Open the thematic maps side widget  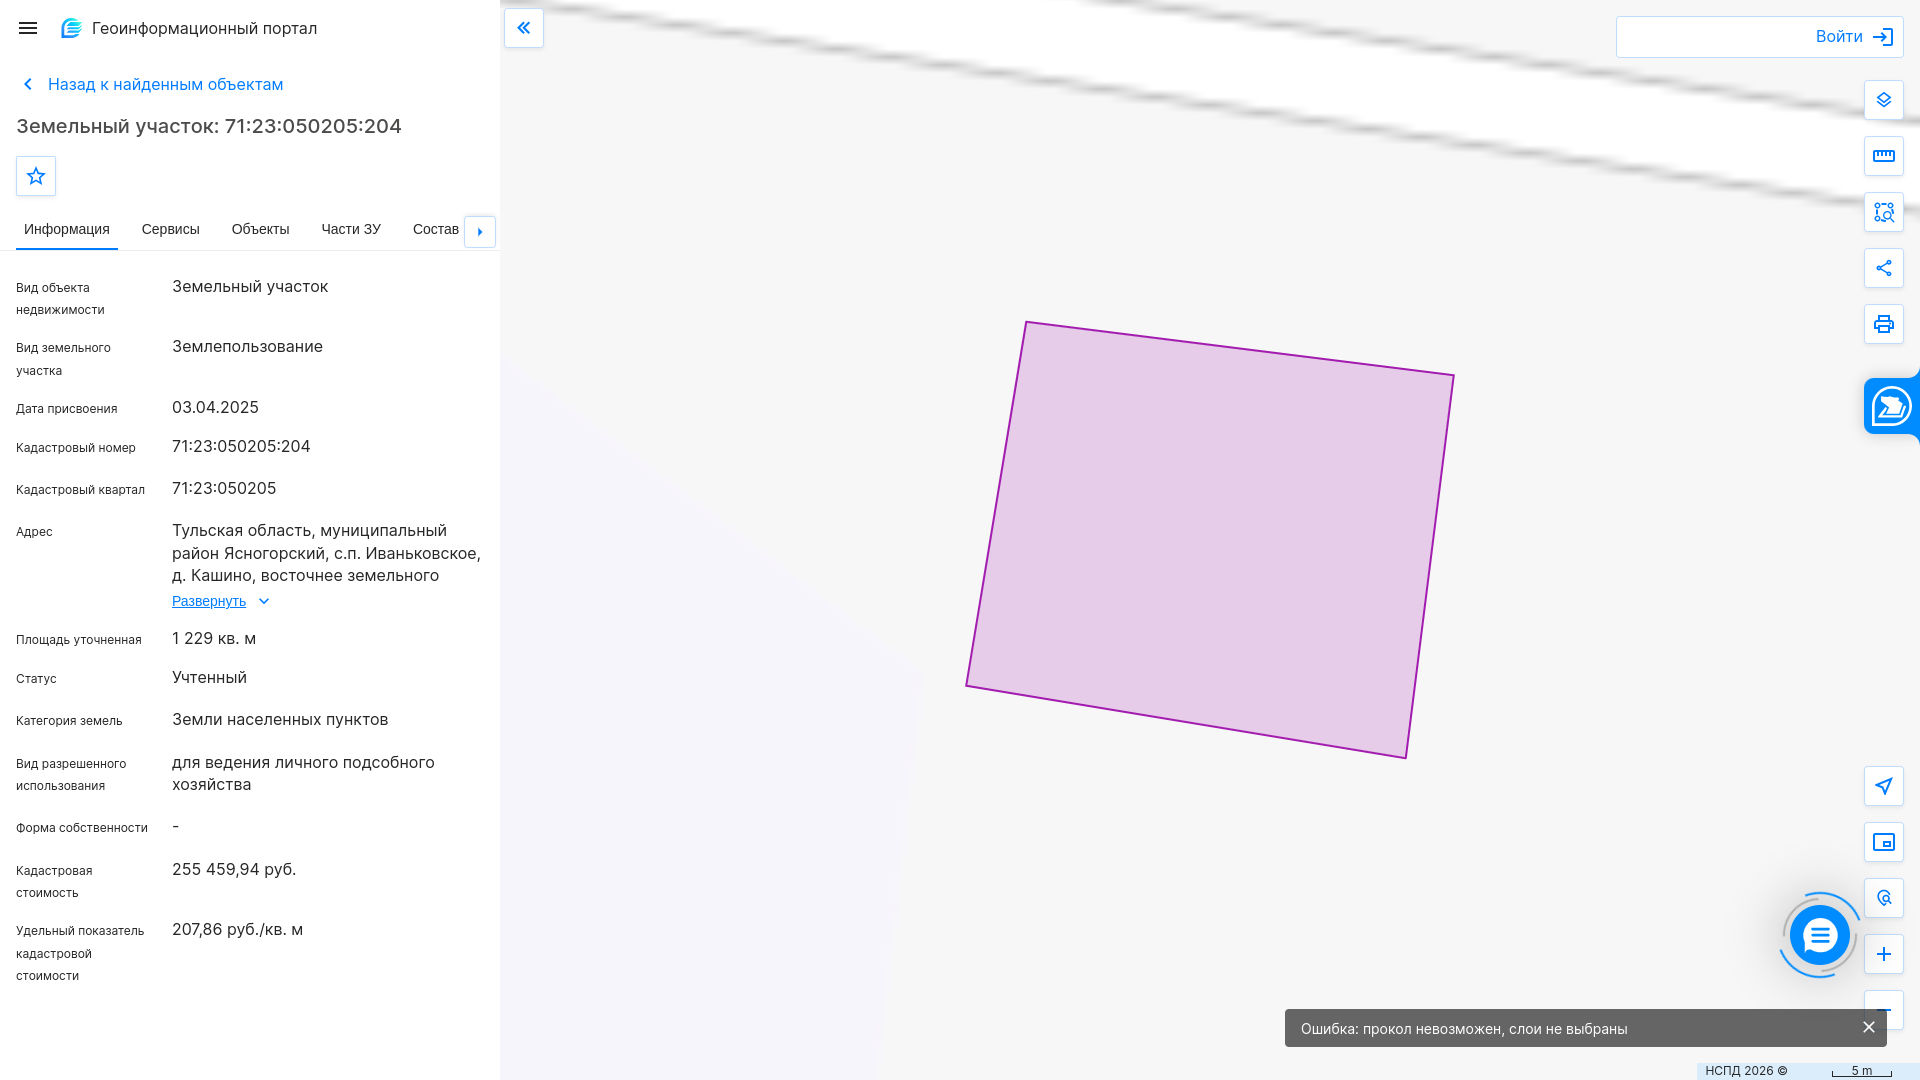click(x=1891, y=406)
